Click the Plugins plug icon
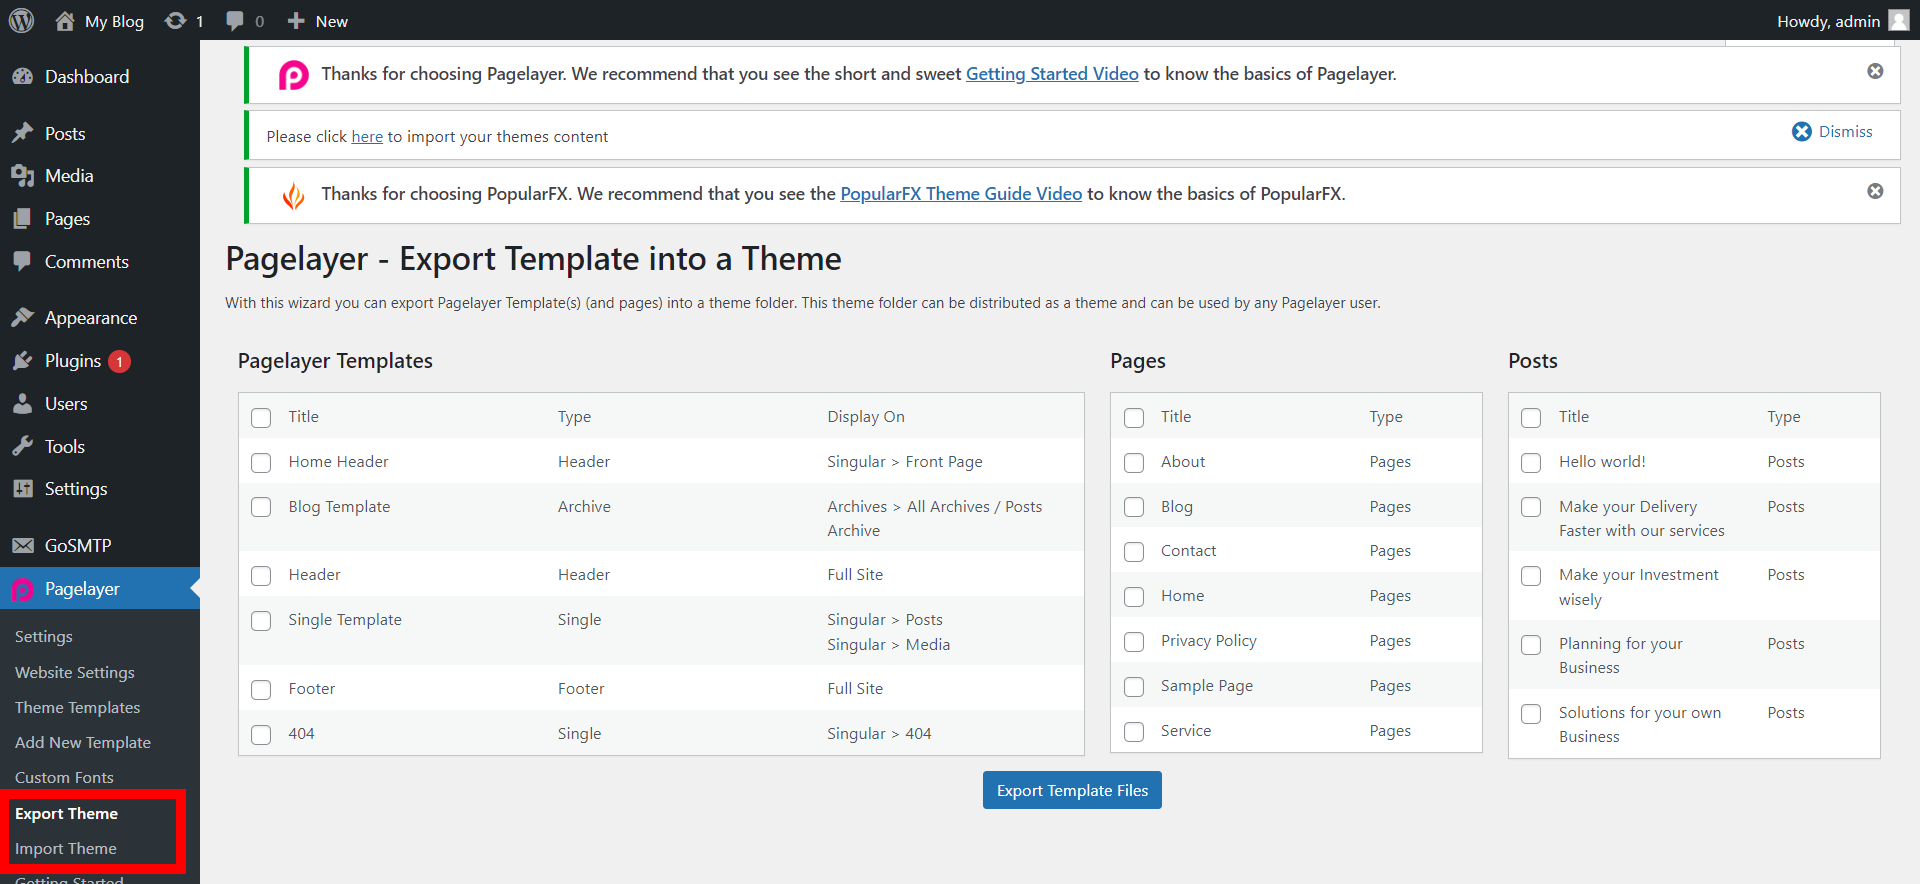Image resolution: width=1920 pixels, height=884 pixels. pyautogui.click(x=22, y=361)
